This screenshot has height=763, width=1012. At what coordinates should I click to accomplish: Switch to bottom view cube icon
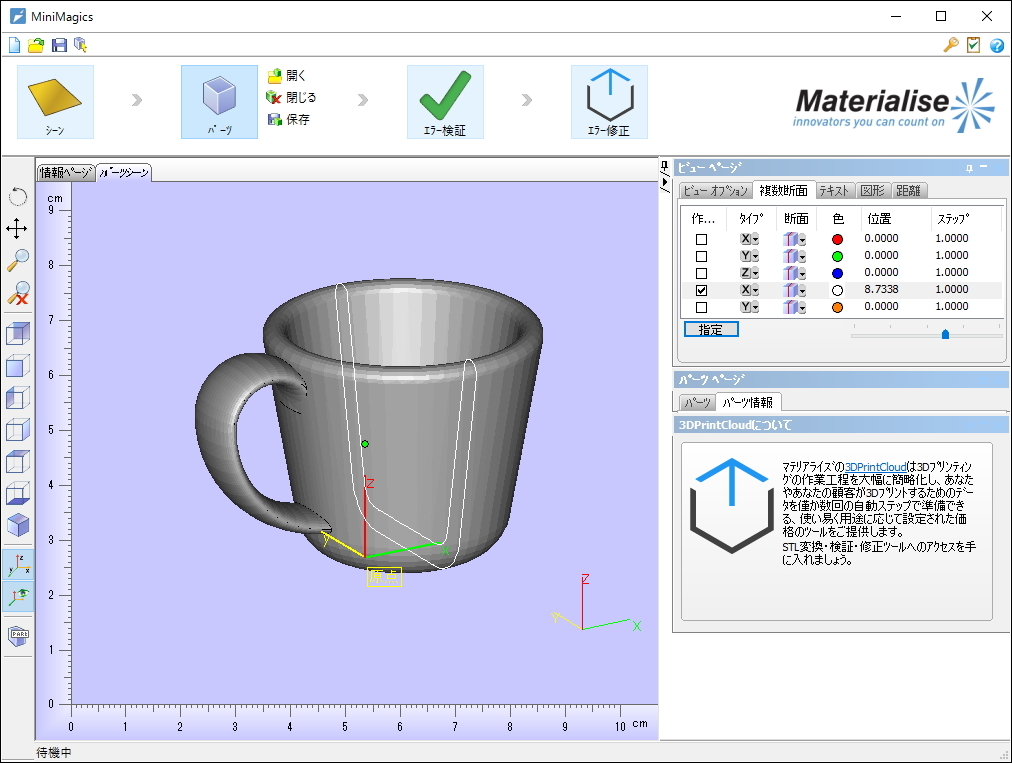point(17,493)
